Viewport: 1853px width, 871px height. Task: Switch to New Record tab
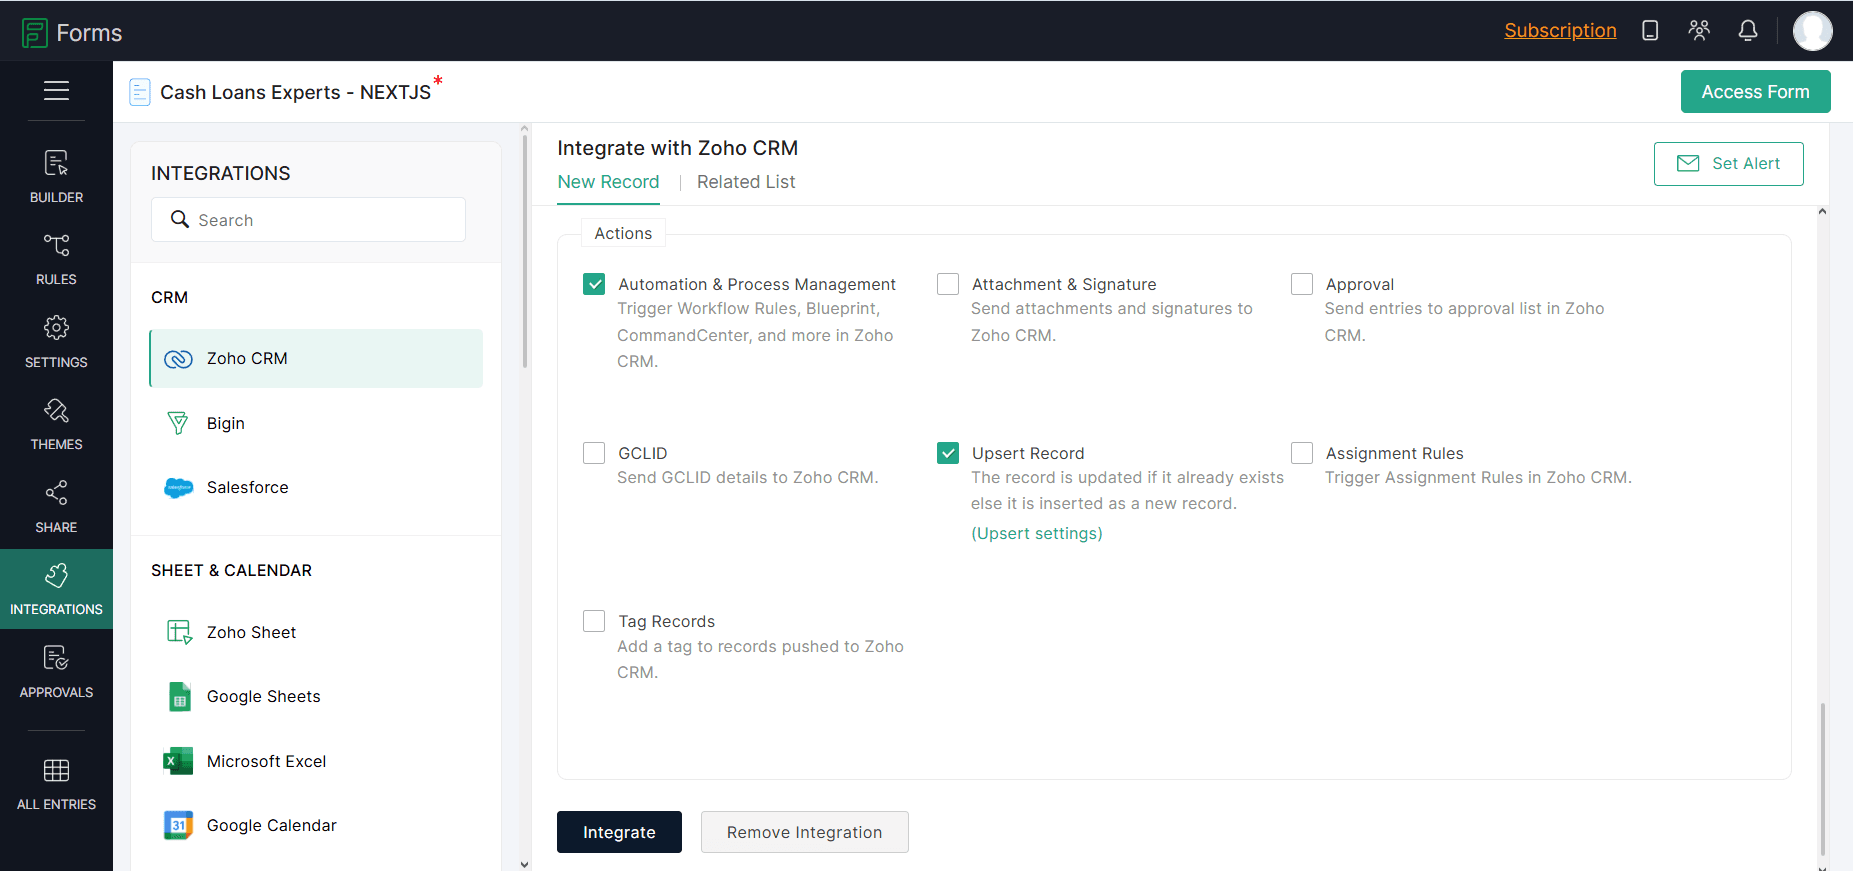[x=608, y=182]
